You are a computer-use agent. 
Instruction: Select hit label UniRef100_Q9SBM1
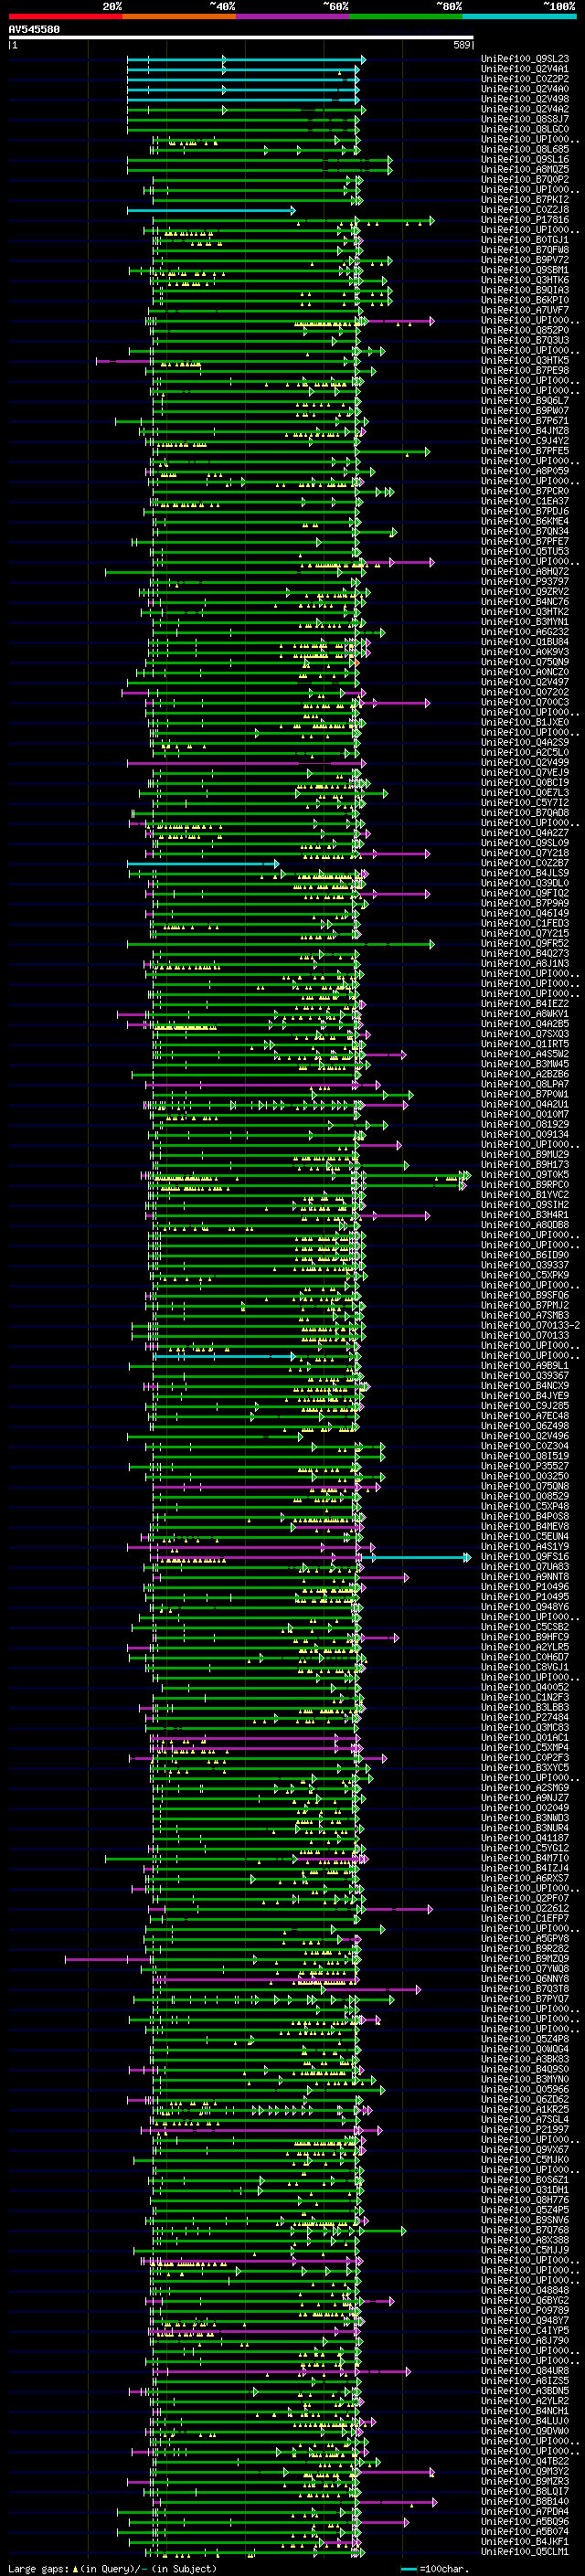(525, 270)
